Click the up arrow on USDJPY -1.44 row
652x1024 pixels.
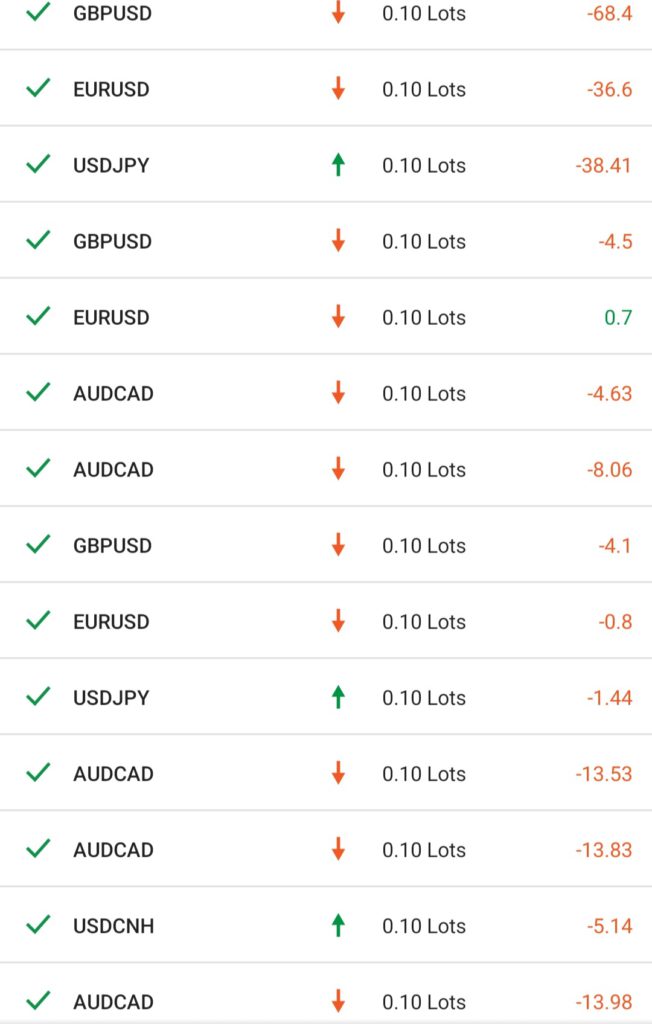pos(338,697)
